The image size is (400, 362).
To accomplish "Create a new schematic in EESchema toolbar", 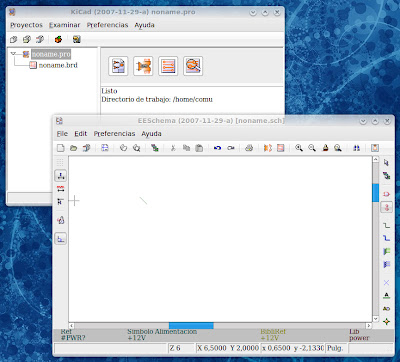I will (x=60, y=148).
